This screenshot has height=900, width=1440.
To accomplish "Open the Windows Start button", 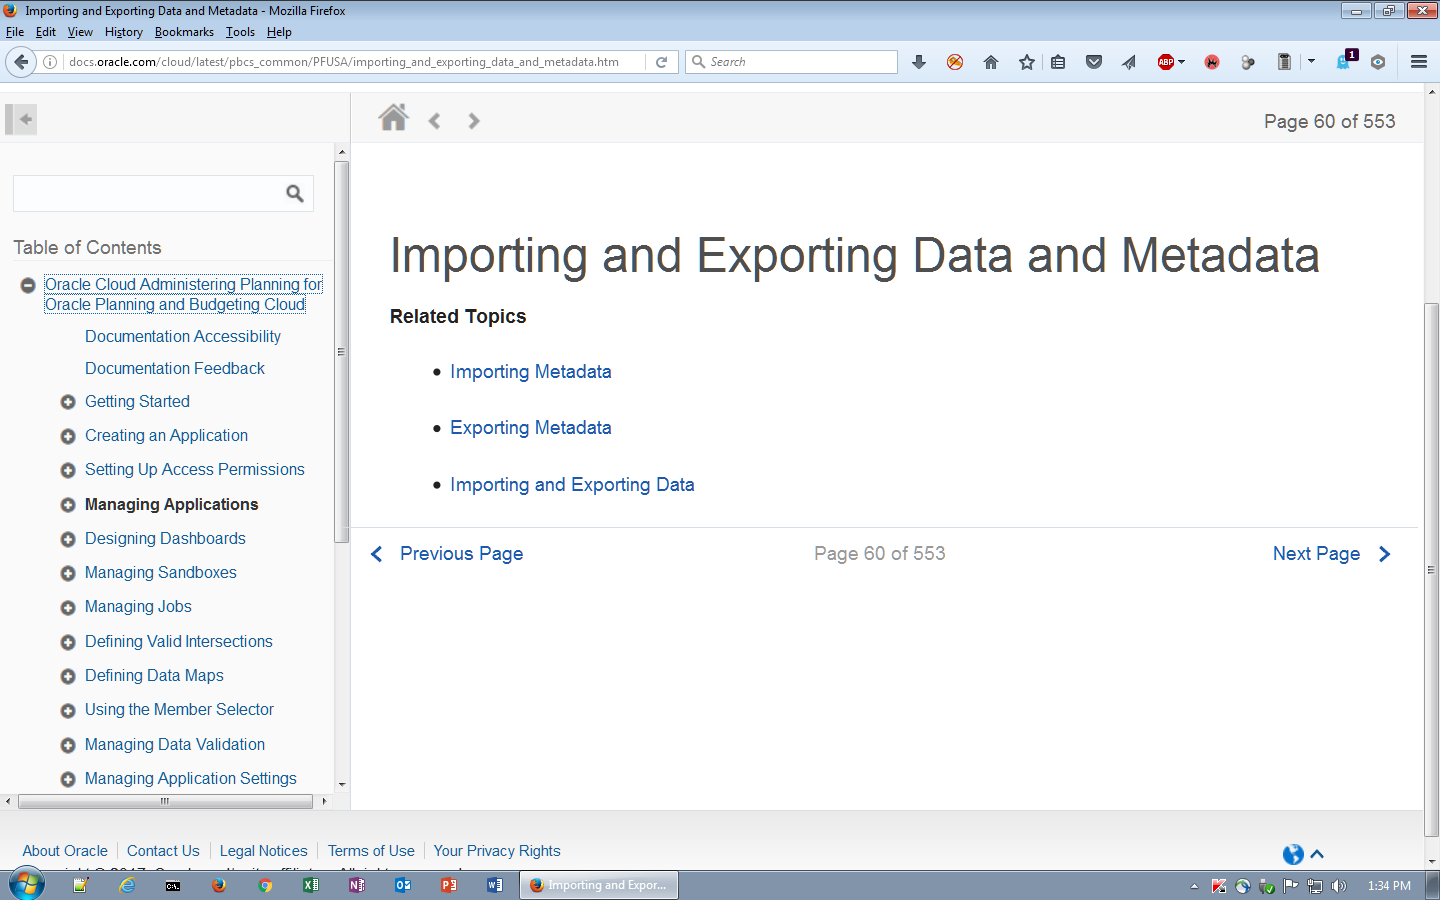I will pyautogui.click(x=27, y=885).
